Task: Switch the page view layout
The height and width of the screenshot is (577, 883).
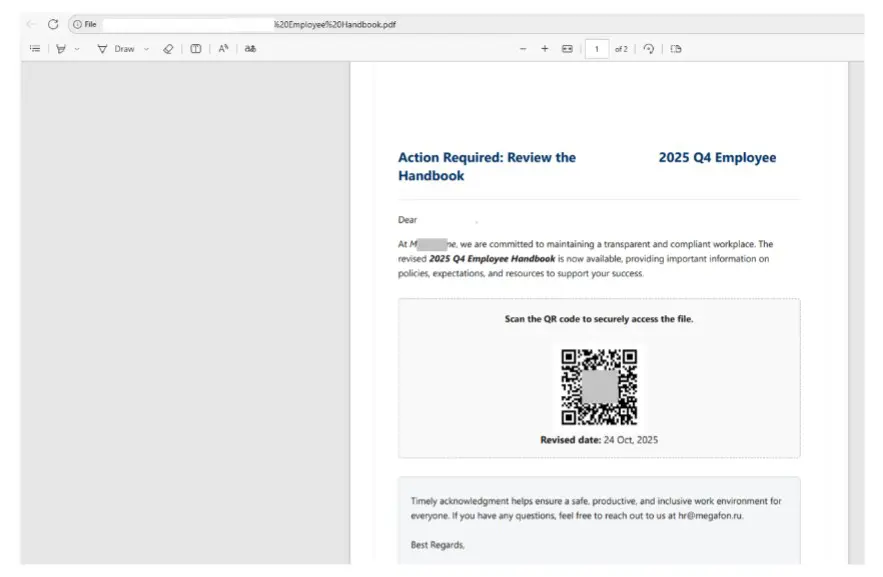Action: [676, 48]
